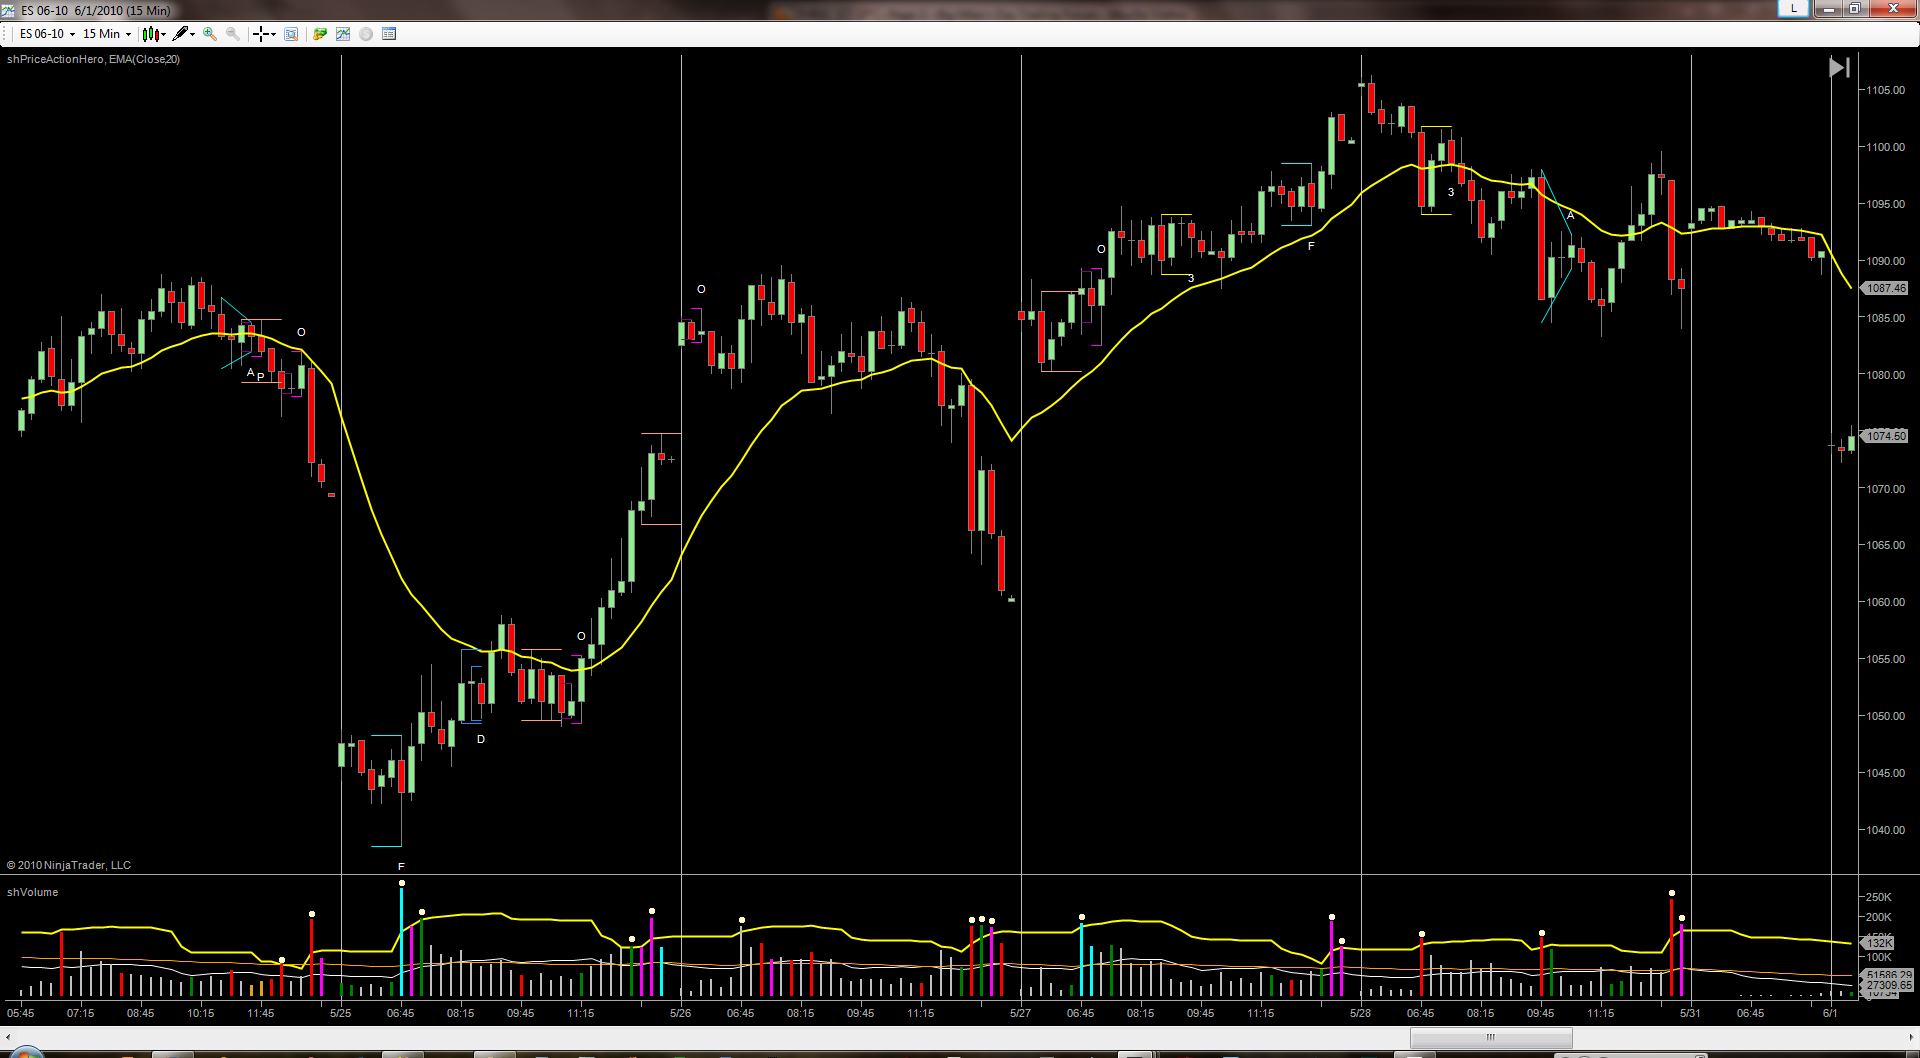Click the scrollbar left arrow
This screenshot has width=1920, height=1058.
click(8, 1037)
